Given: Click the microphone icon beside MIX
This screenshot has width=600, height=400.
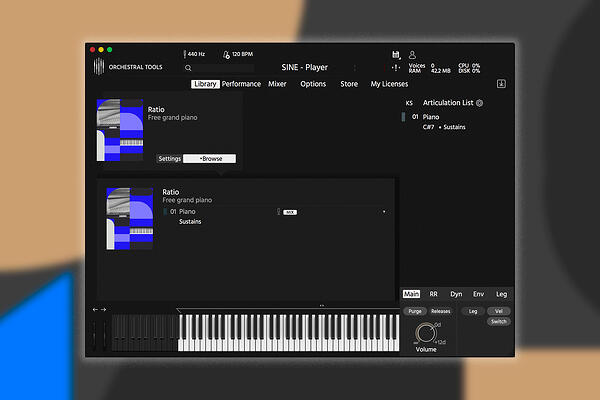Looking at the screenshot, I should tap(279, 212).
